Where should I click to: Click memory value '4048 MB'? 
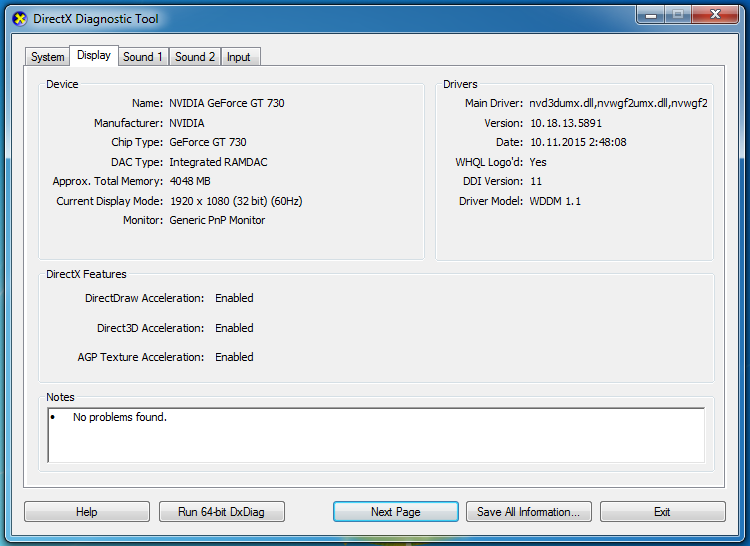tap(190, 181)
